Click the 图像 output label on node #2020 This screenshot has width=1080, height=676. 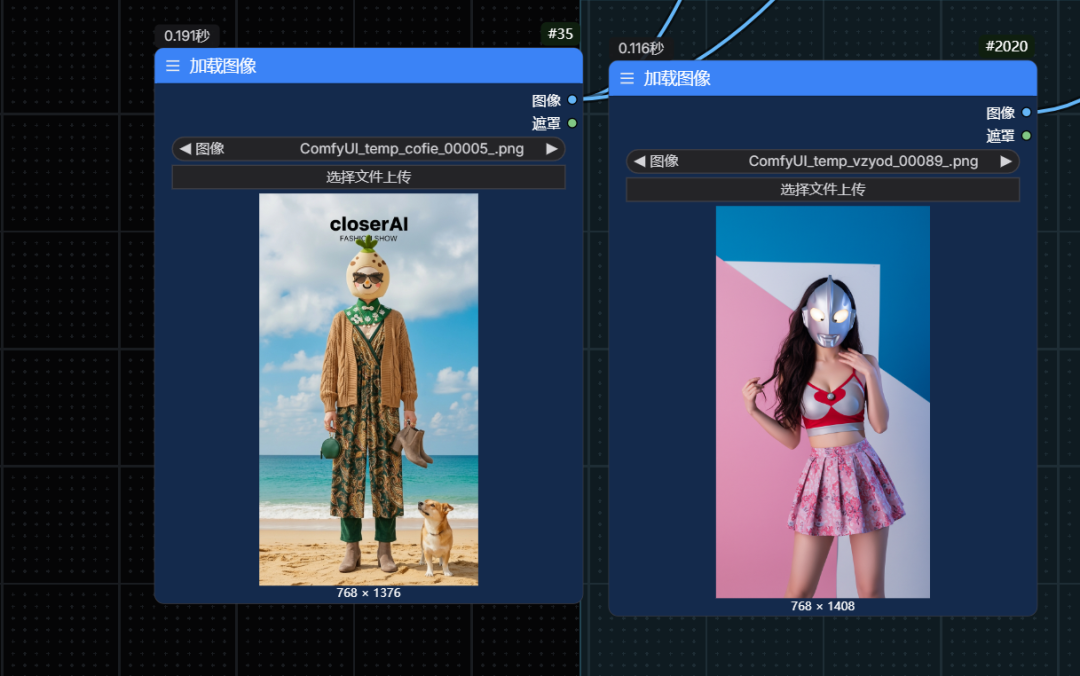[x=1001, y=113]
